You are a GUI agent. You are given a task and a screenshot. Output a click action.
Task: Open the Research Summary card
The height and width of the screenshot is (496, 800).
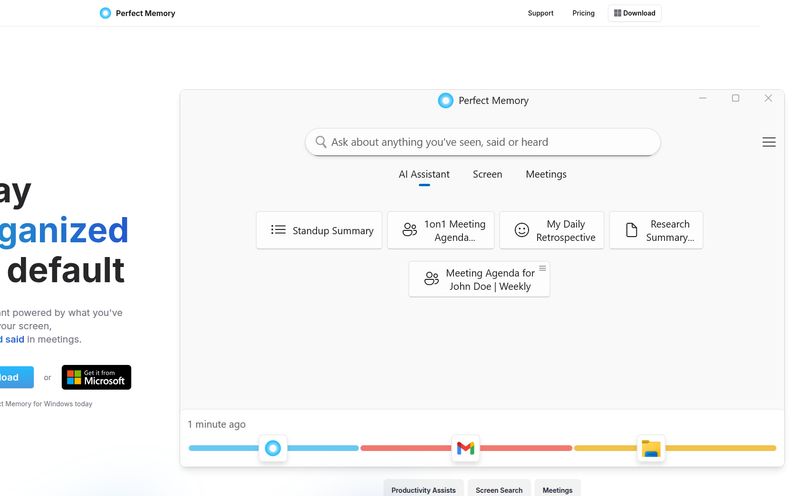pos(656,230)
